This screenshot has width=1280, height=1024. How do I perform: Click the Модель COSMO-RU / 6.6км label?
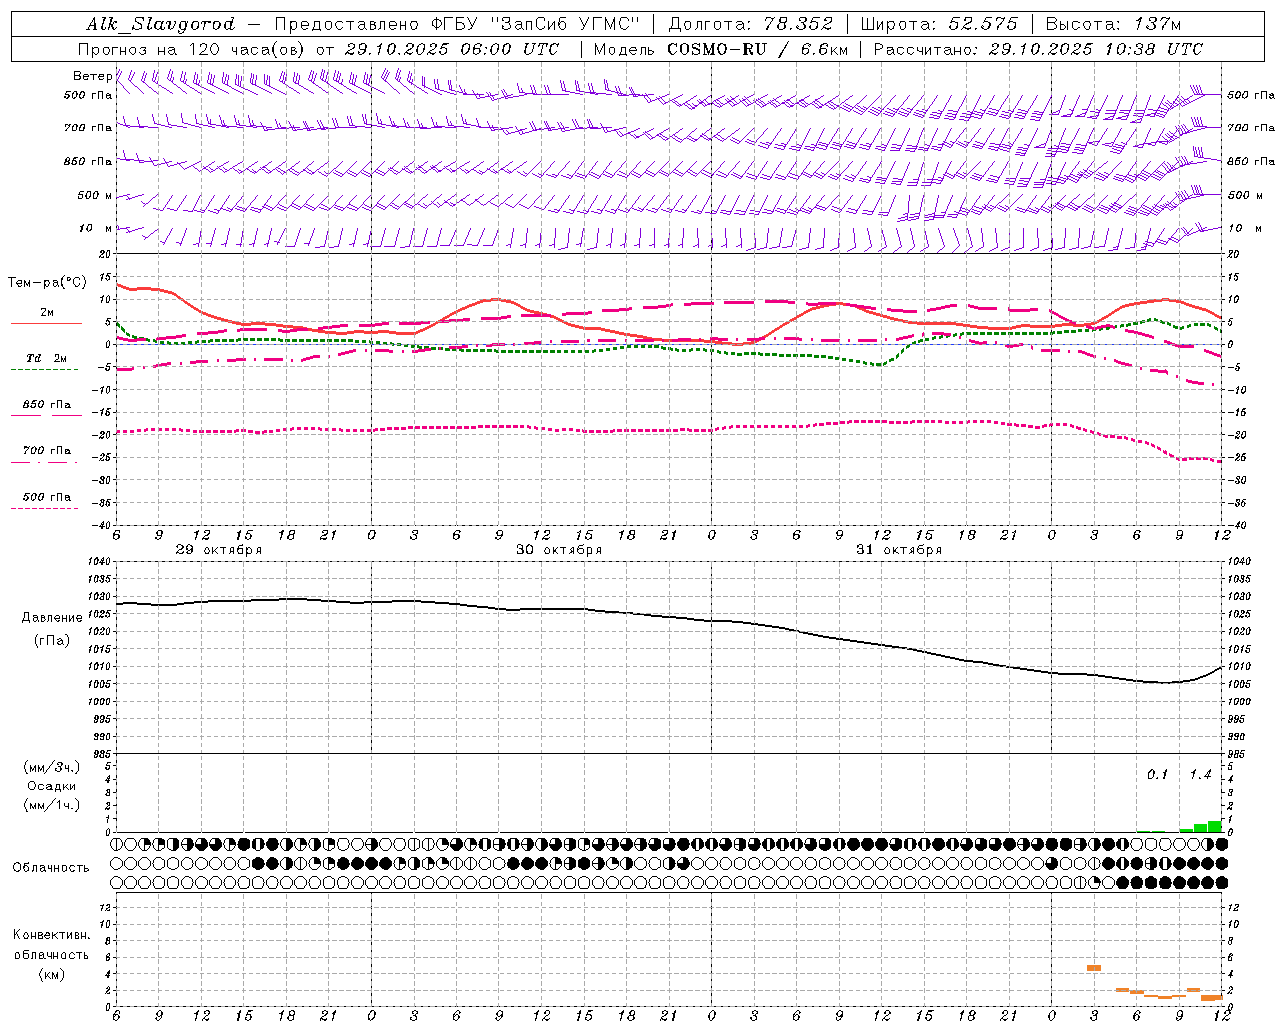click(x=720, y=49)
